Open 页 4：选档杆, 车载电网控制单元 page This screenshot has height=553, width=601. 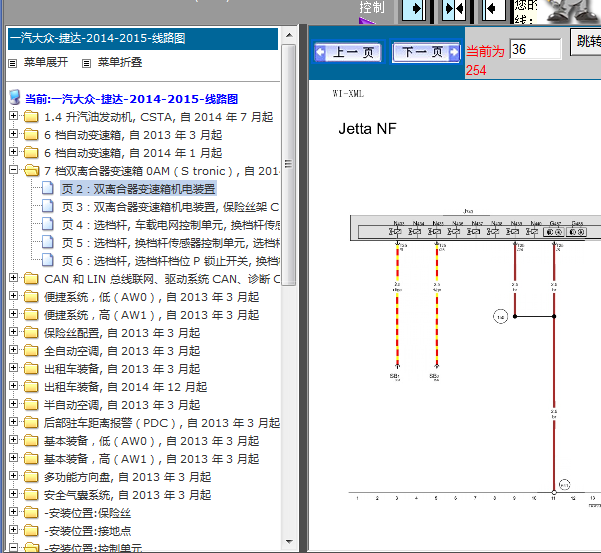tap(170, 225)
